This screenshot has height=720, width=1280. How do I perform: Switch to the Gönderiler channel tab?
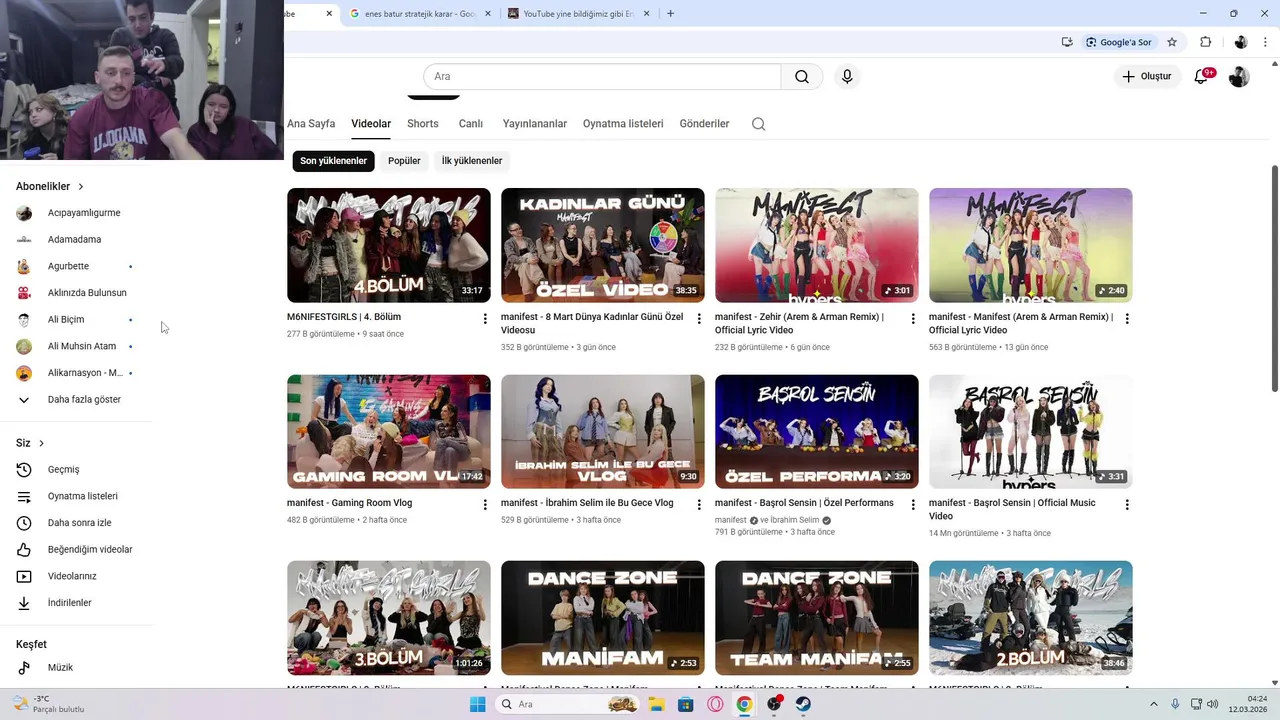click(704, 124)
